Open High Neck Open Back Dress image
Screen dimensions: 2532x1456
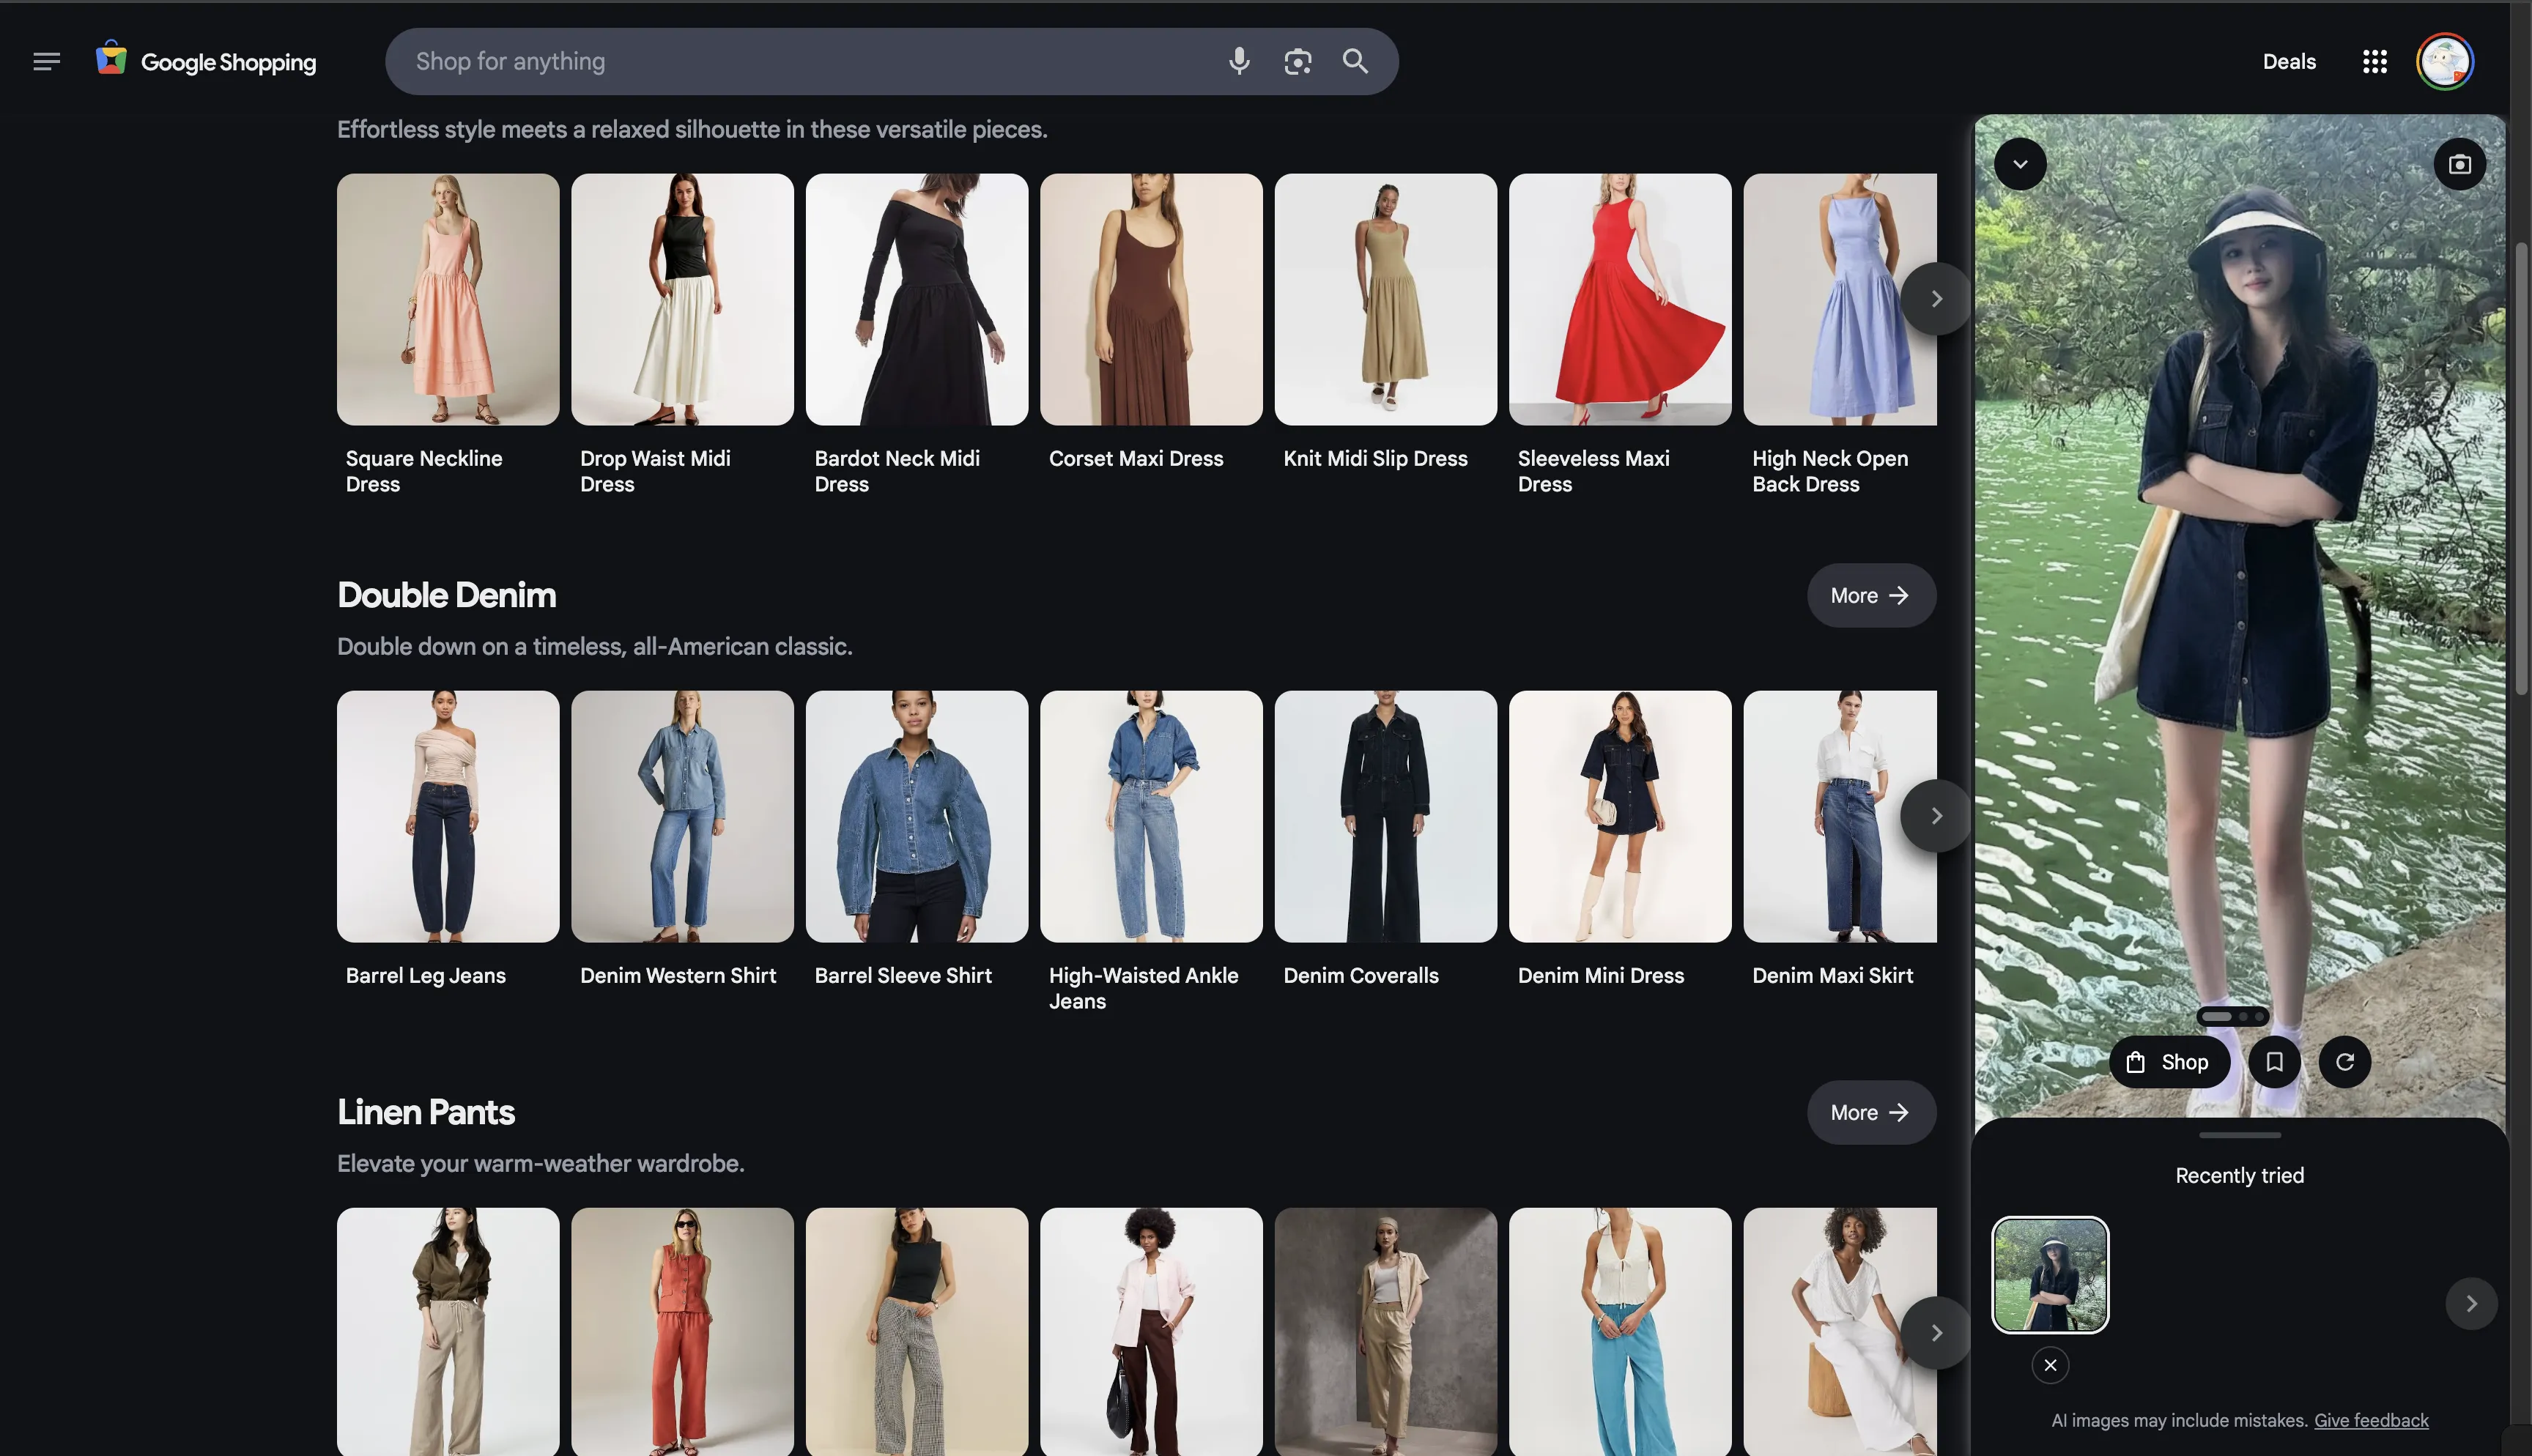pos(1840,300)
